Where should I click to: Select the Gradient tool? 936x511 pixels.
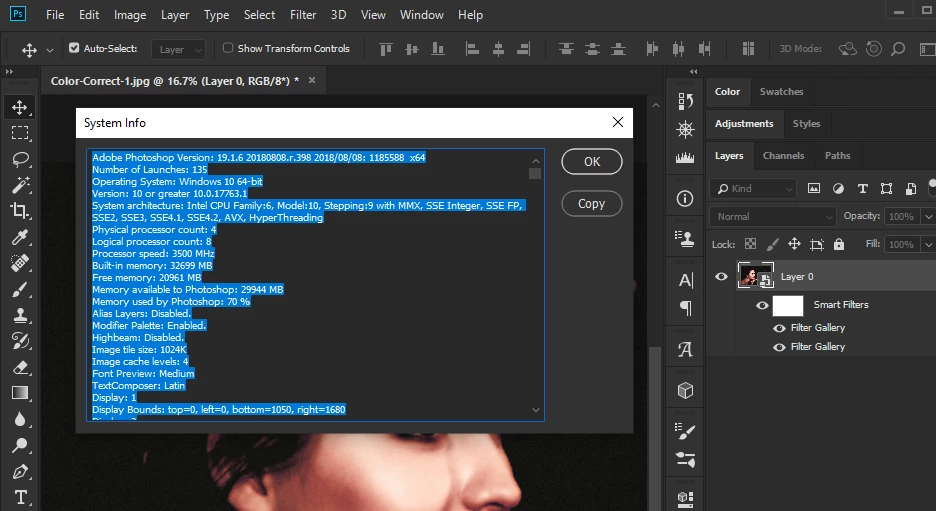coord(20,393)
